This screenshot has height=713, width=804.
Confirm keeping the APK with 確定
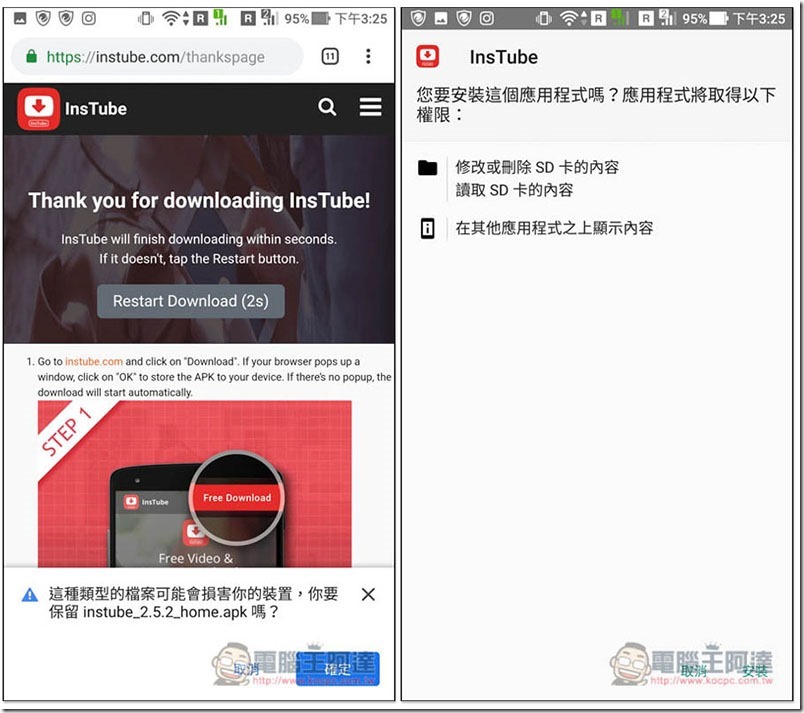338,668
